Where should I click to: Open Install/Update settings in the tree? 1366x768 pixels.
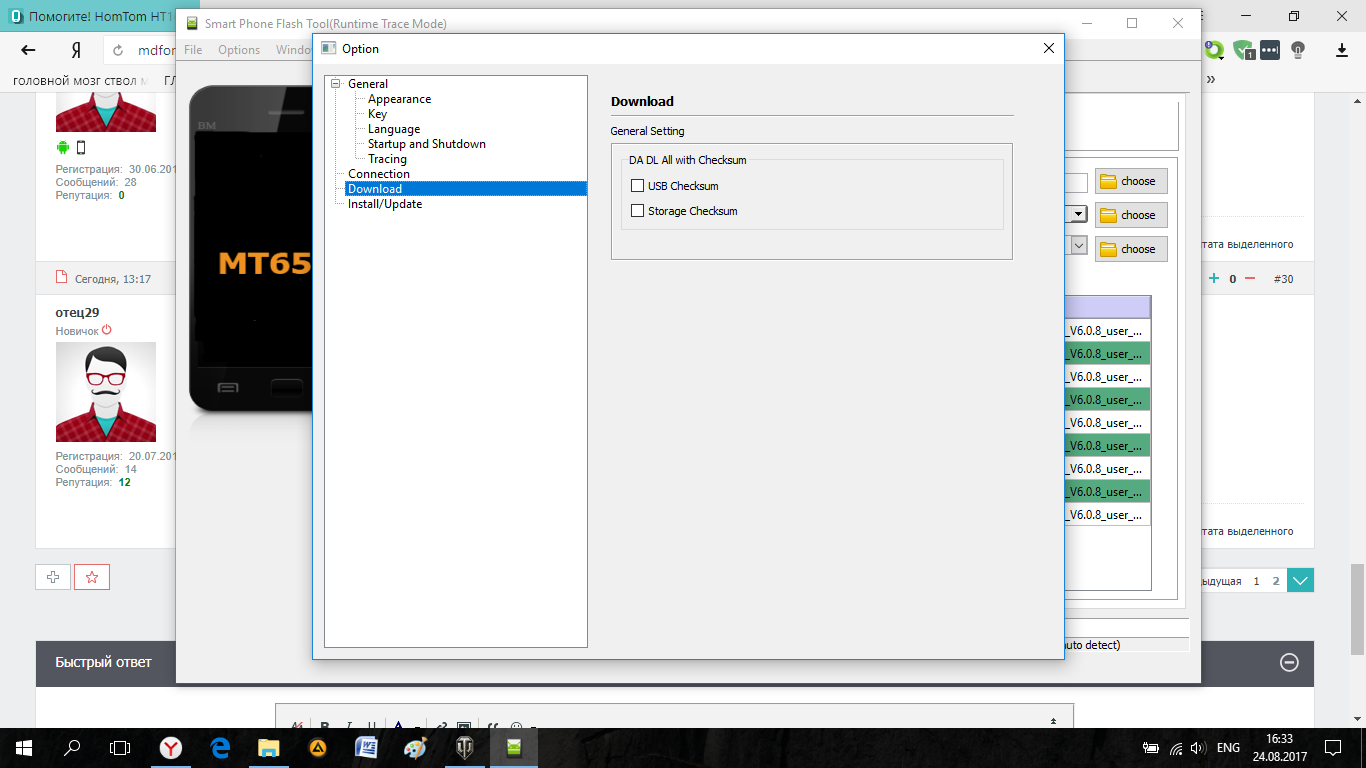pyautogui.click(x=385, y=204)
